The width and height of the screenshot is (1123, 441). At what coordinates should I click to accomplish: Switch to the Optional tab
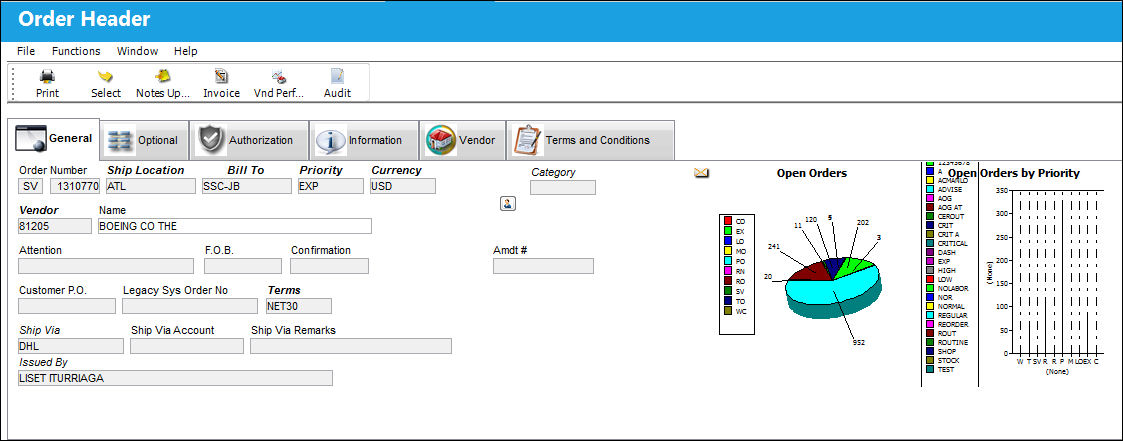(144, 140)
